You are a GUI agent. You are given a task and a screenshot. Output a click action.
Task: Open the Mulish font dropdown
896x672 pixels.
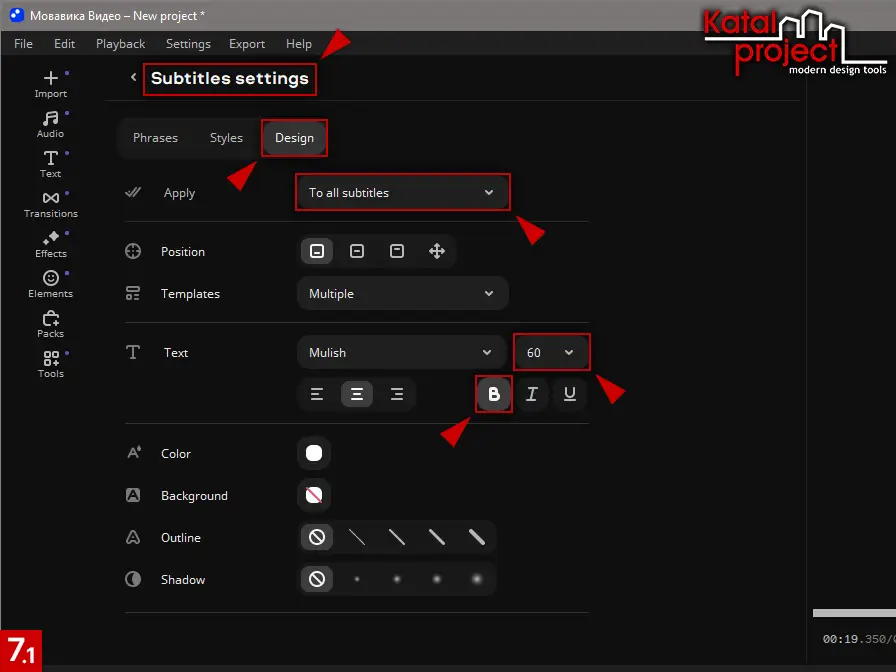402,353
